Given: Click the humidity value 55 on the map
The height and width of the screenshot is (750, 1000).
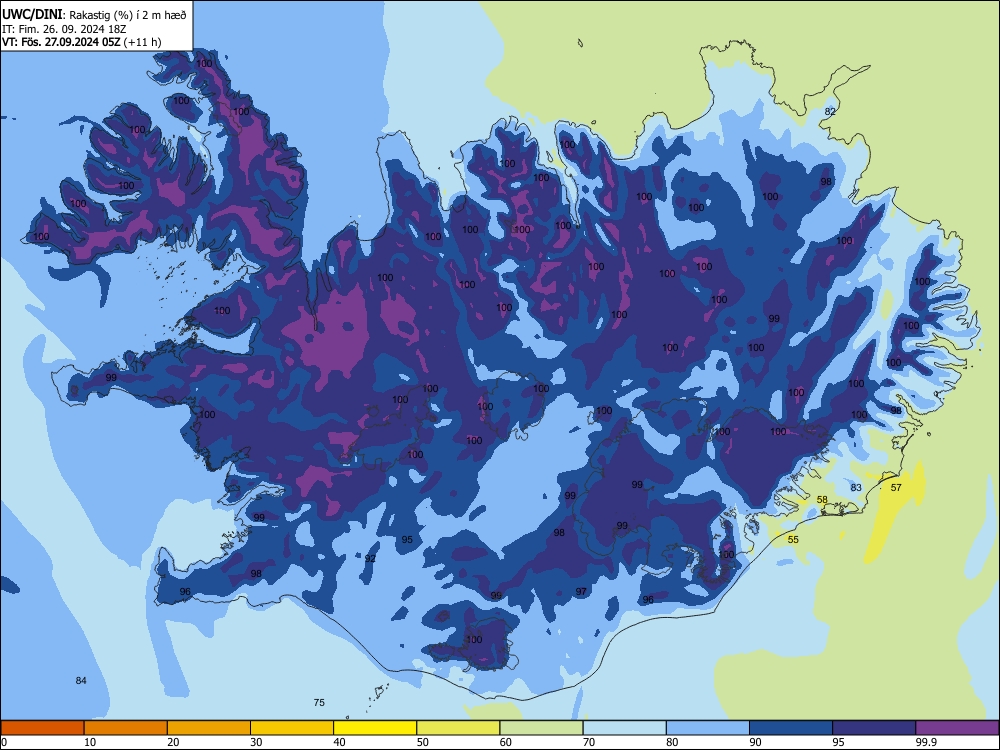Looking at the screenshot, I should (793, 540).
